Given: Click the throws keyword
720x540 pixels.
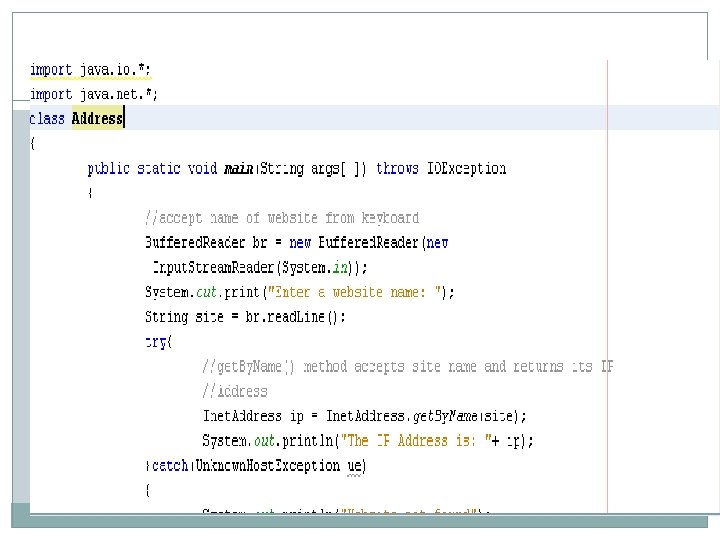Looking at the screenshot, I should click(x=397, y=168).
